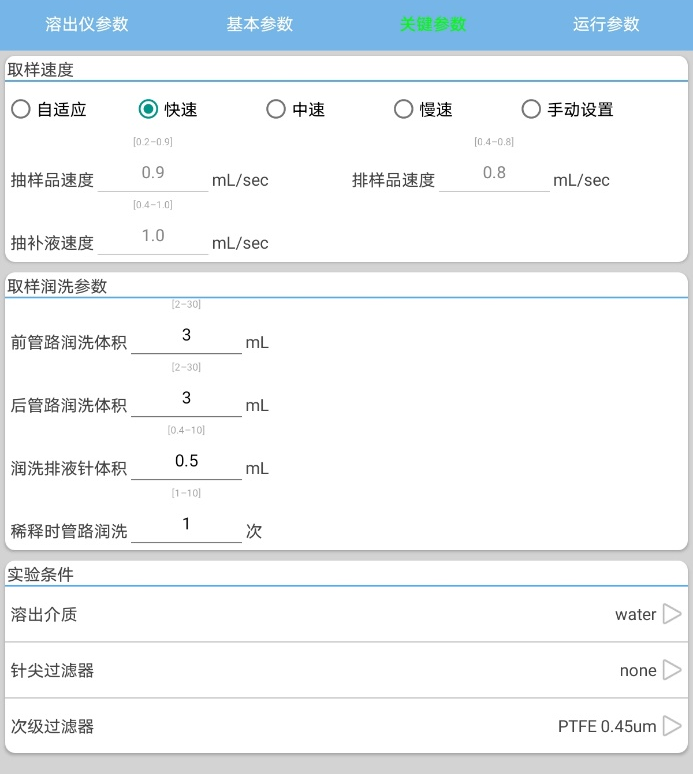The image size is (694, 774).
Task: Click the 排样品速度 label
Action: (x=393, y=180)
